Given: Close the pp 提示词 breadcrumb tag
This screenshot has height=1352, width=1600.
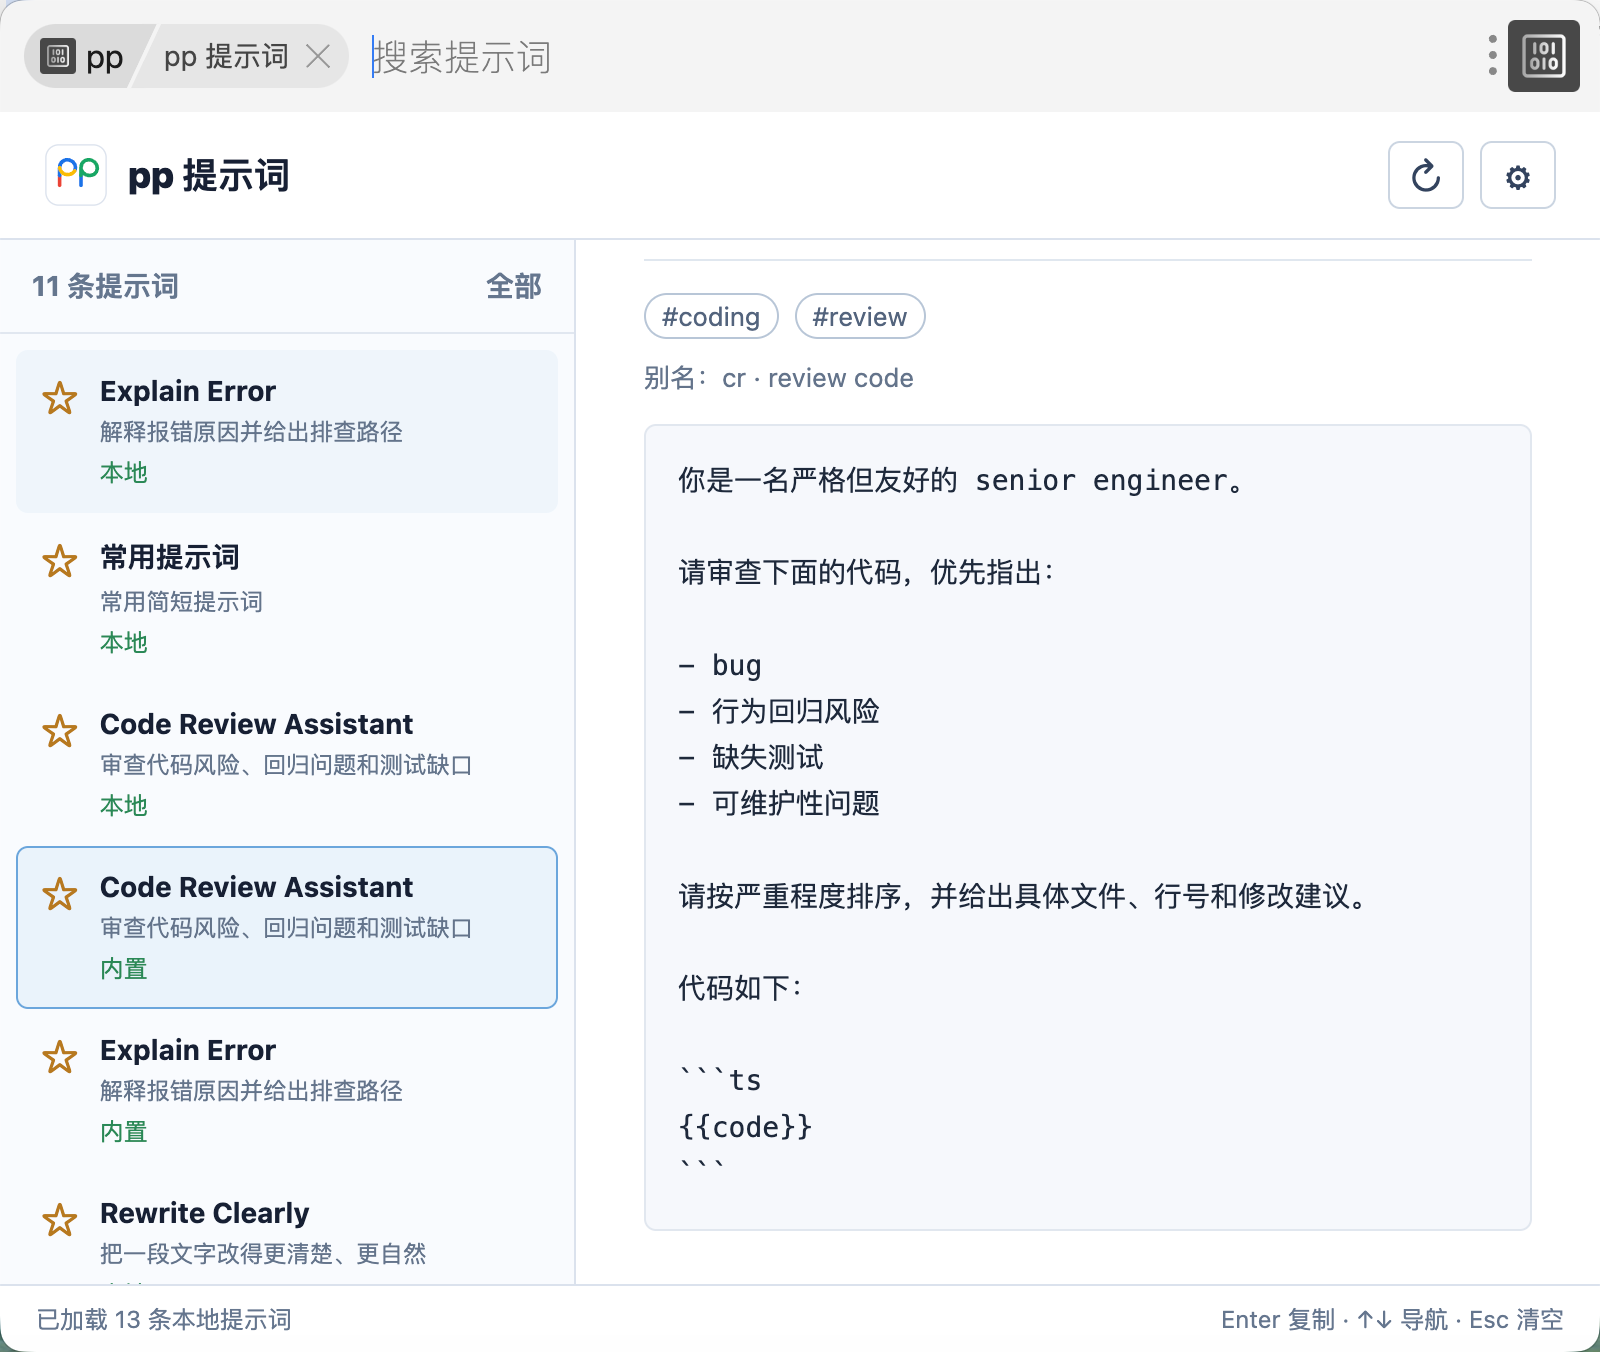Looking at the screenshot, I should point(318,56).
